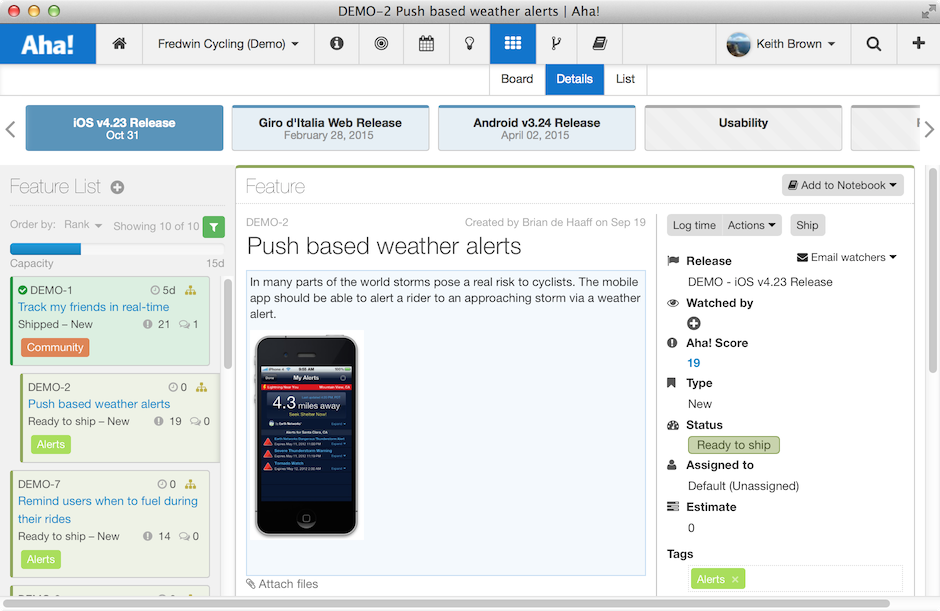940x611 pixels.
Task: Click the Type value New
Action: point(700,404)
